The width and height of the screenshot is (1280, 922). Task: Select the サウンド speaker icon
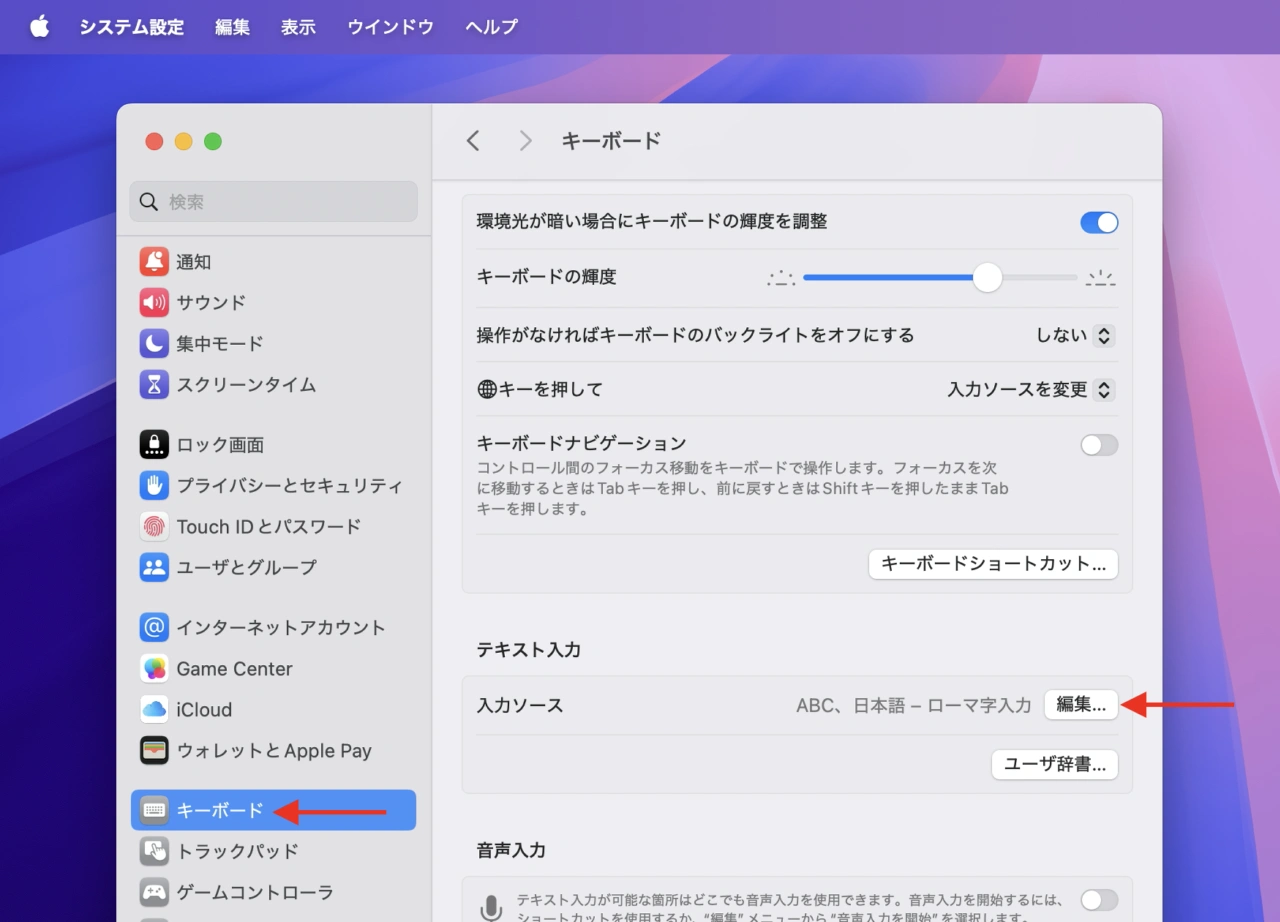point(154,303)
